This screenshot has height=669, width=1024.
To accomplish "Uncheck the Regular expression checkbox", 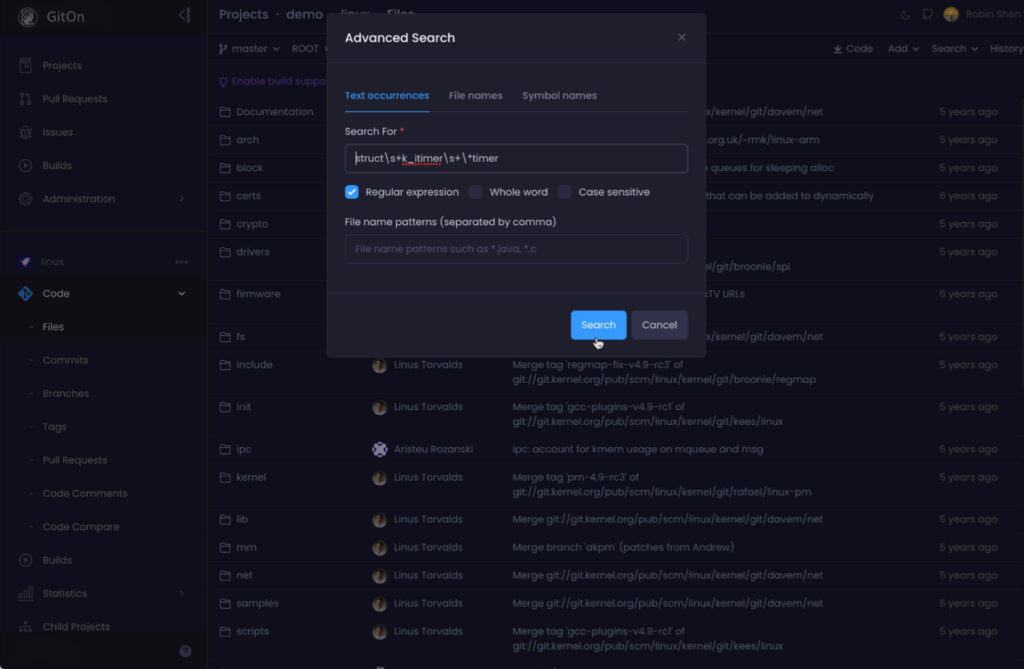I will [352, 192].
